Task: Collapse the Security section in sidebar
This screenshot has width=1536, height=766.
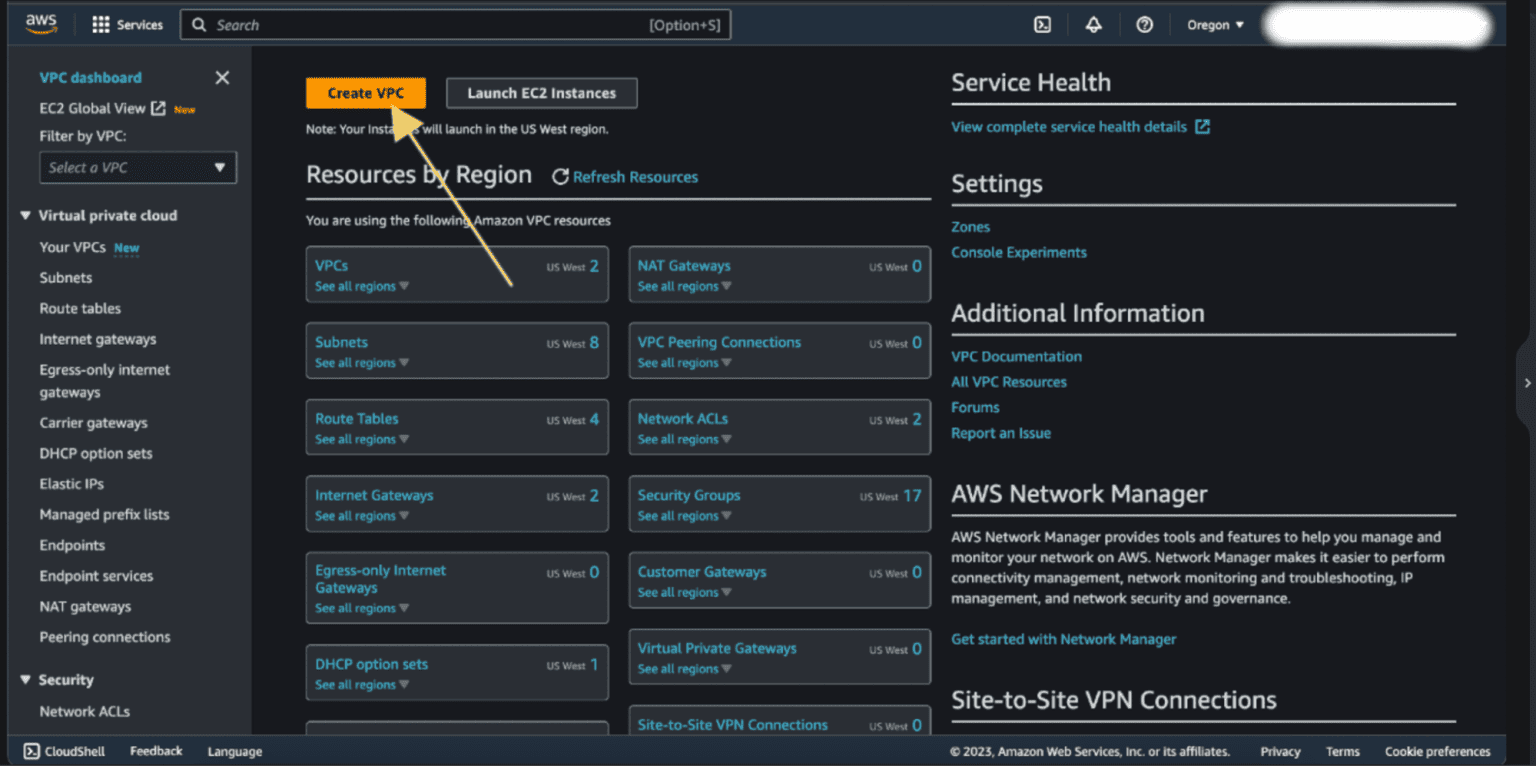Action: (x=24, y=679)
